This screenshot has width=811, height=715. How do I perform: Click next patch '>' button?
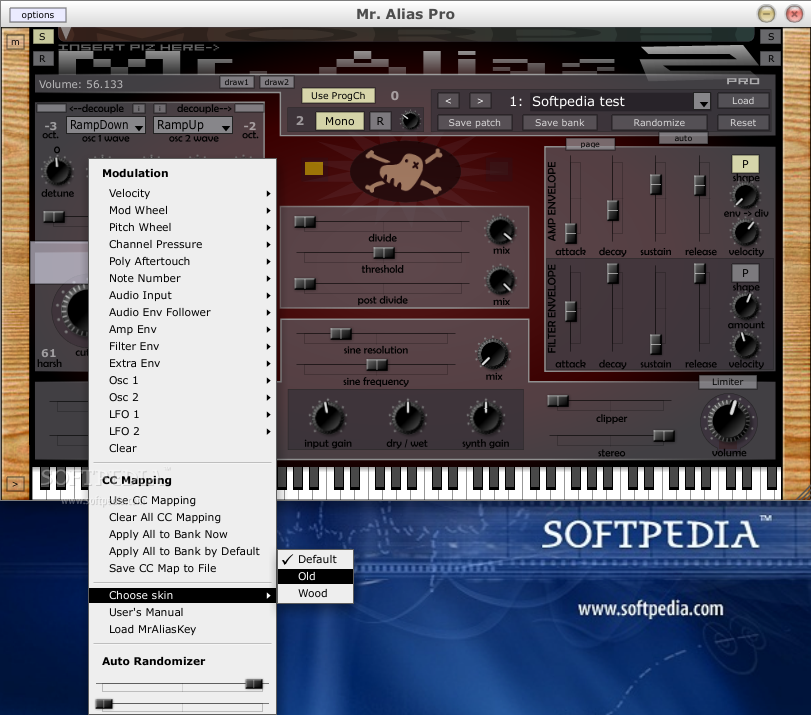480,101
